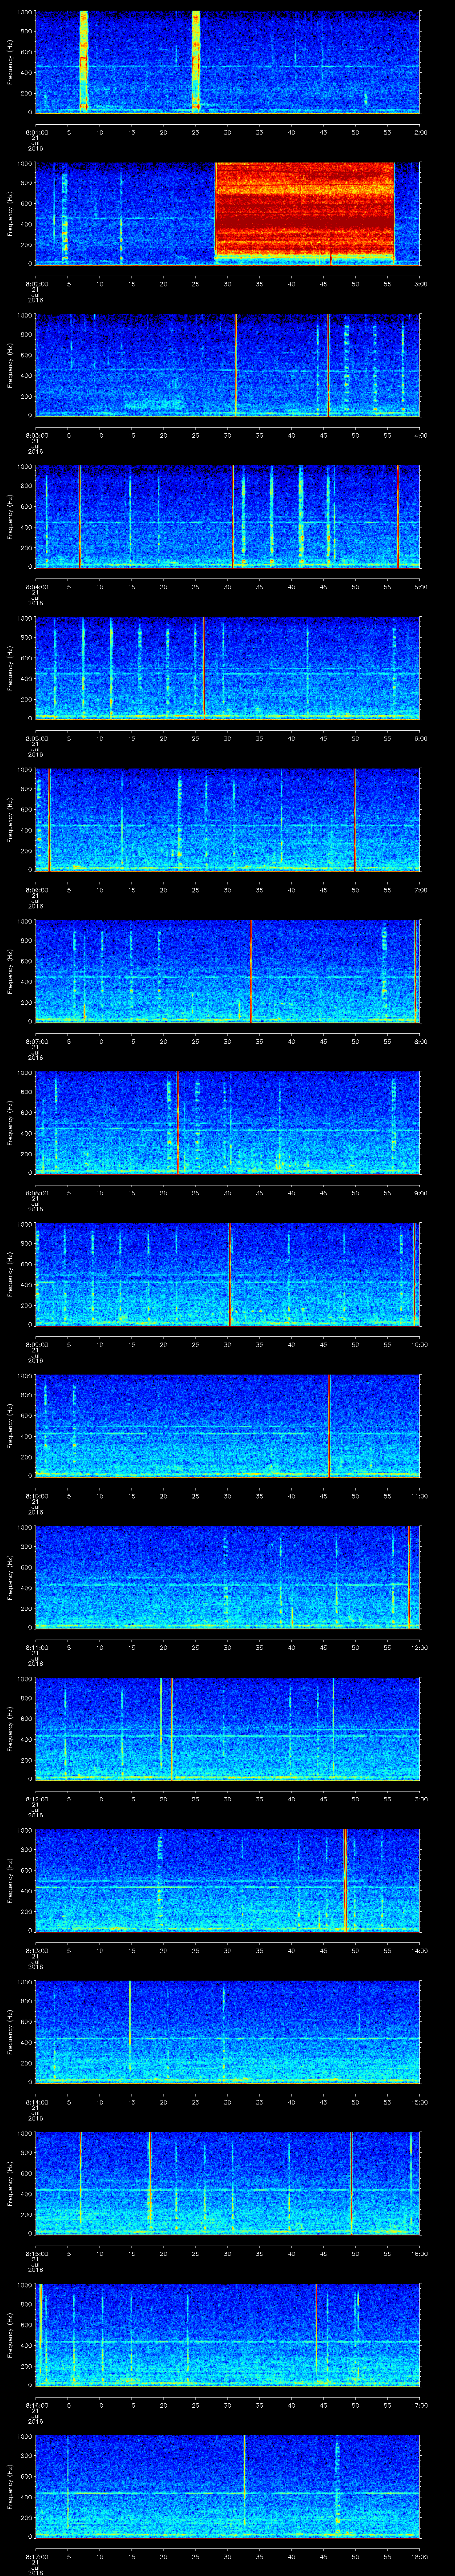Click the '8:04:00' start time label
Viewport: 455px width, 2576px height.
tap(36, 586)
